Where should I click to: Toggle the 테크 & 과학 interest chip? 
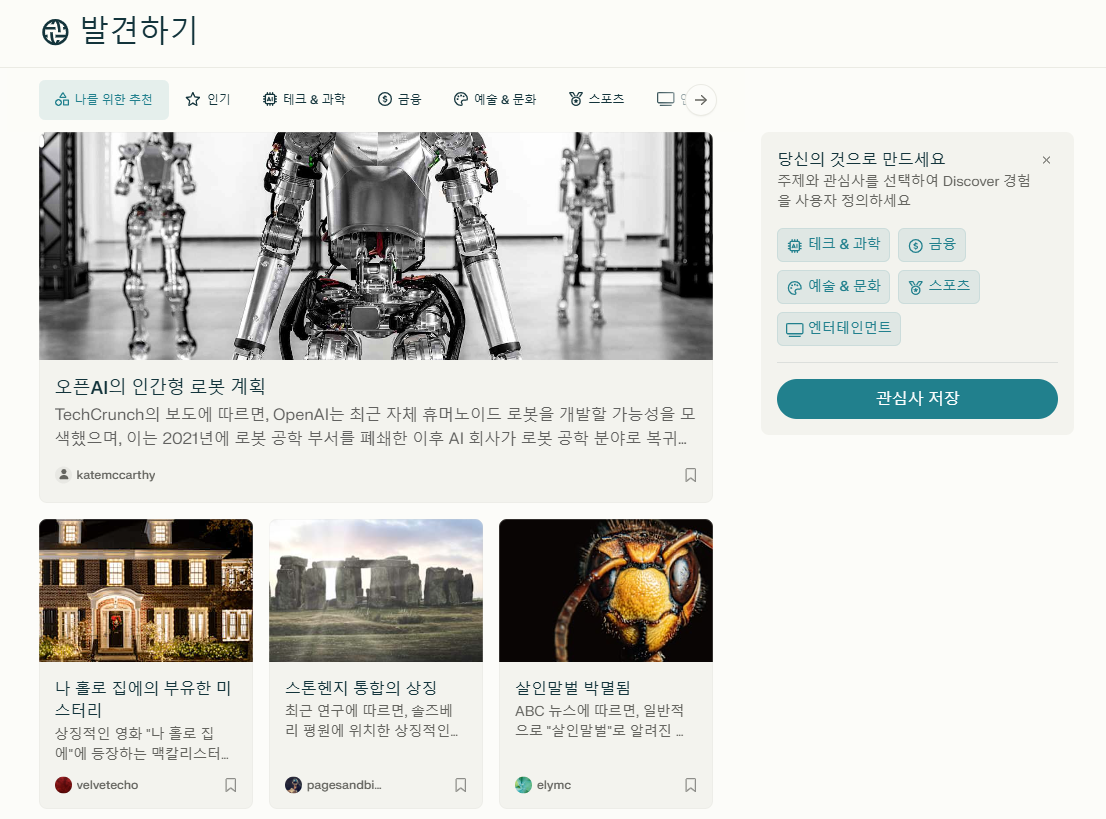tap(833, 244)
